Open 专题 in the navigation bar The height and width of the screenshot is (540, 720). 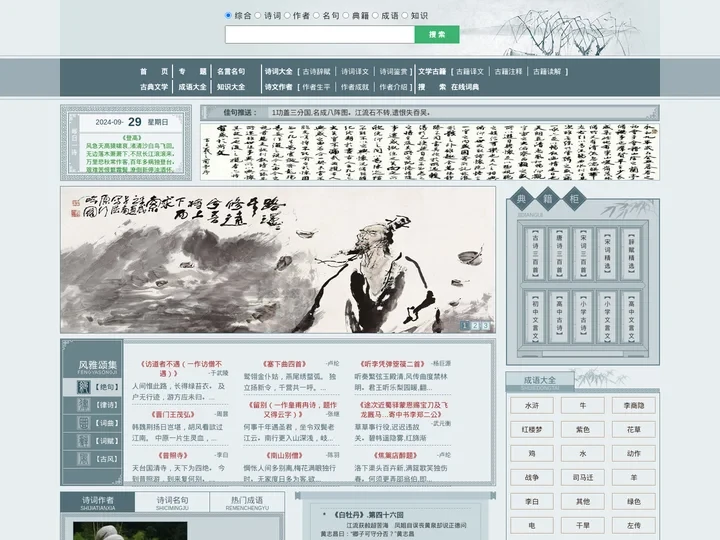coord(192,71)
